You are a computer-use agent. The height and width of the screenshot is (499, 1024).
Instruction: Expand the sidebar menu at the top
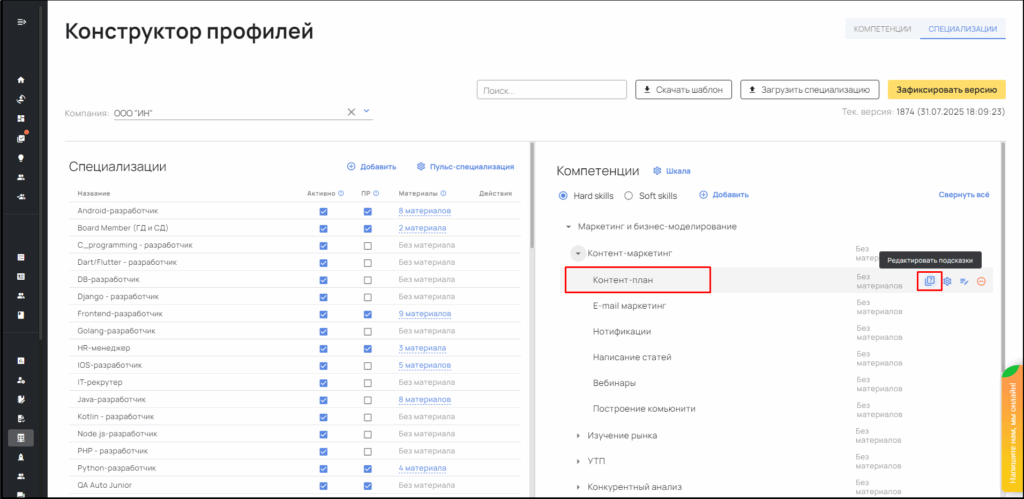(21, 22)
